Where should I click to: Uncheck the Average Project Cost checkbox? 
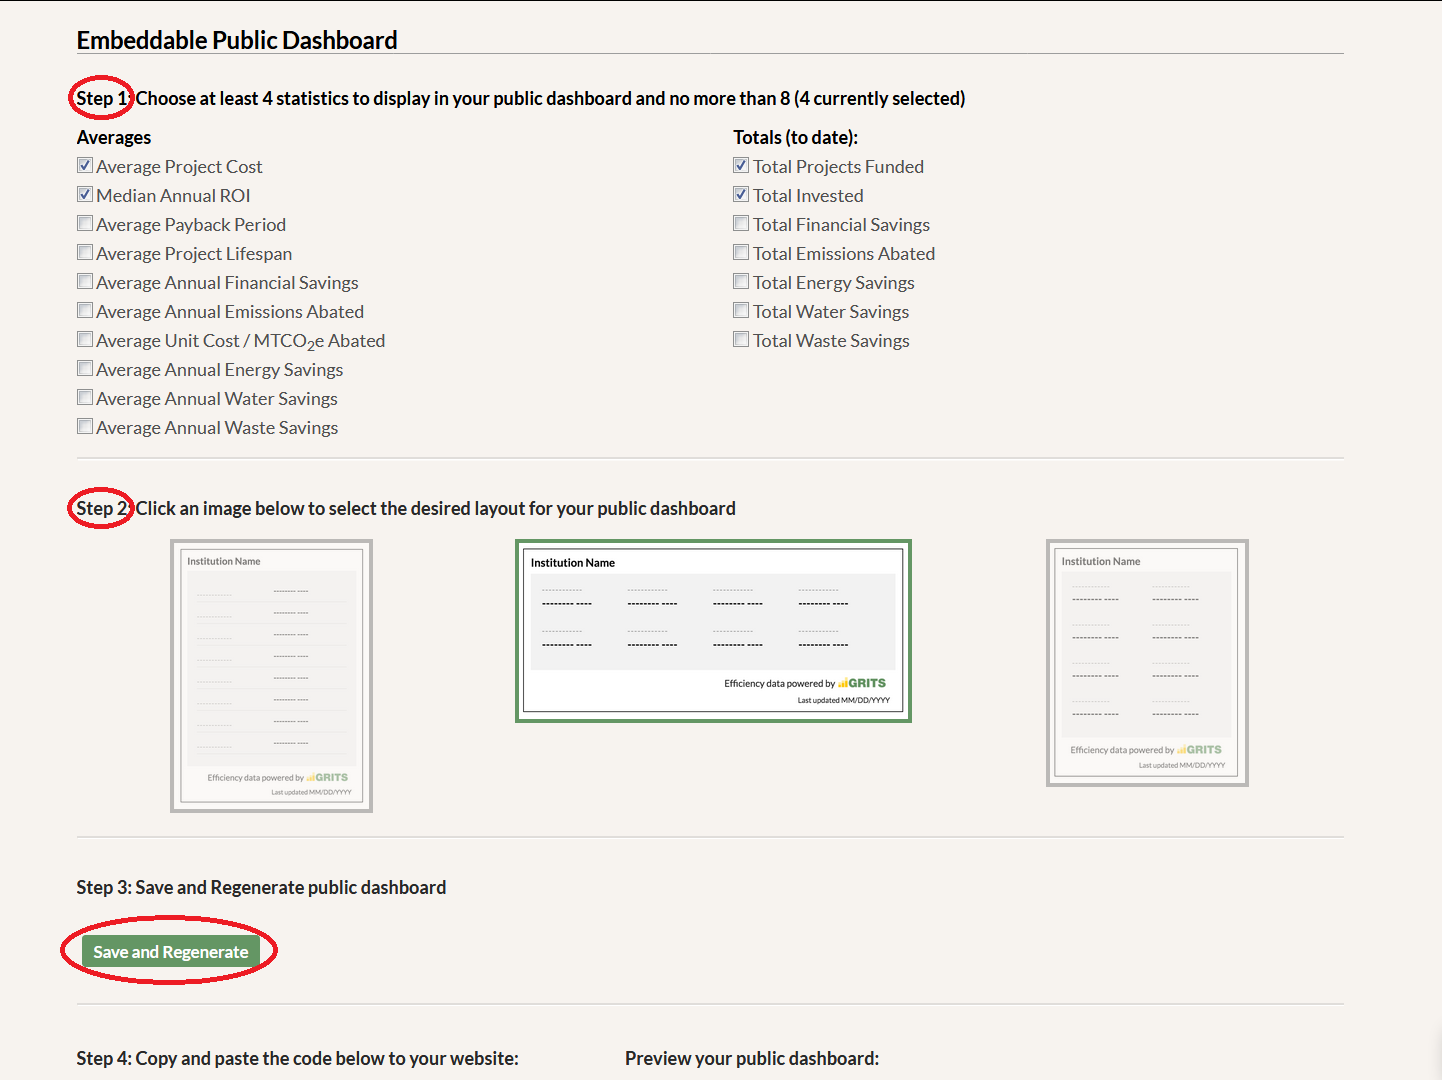[x=85, y=166]
